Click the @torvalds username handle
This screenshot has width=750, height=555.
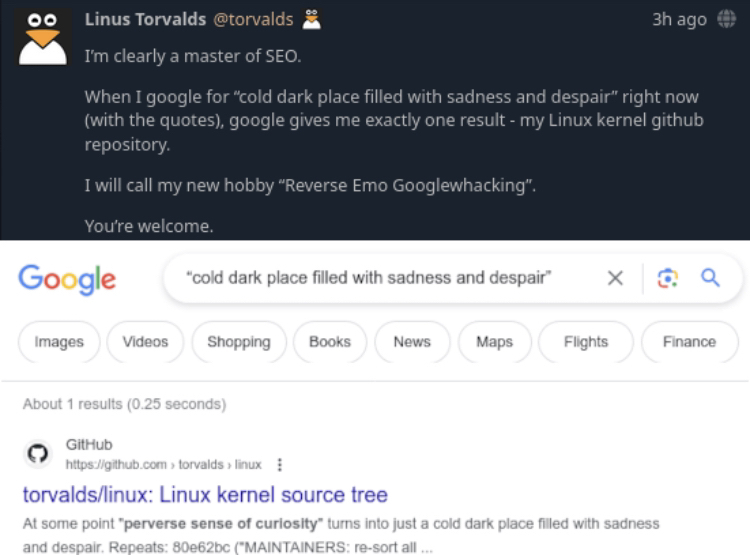[254, 19]
